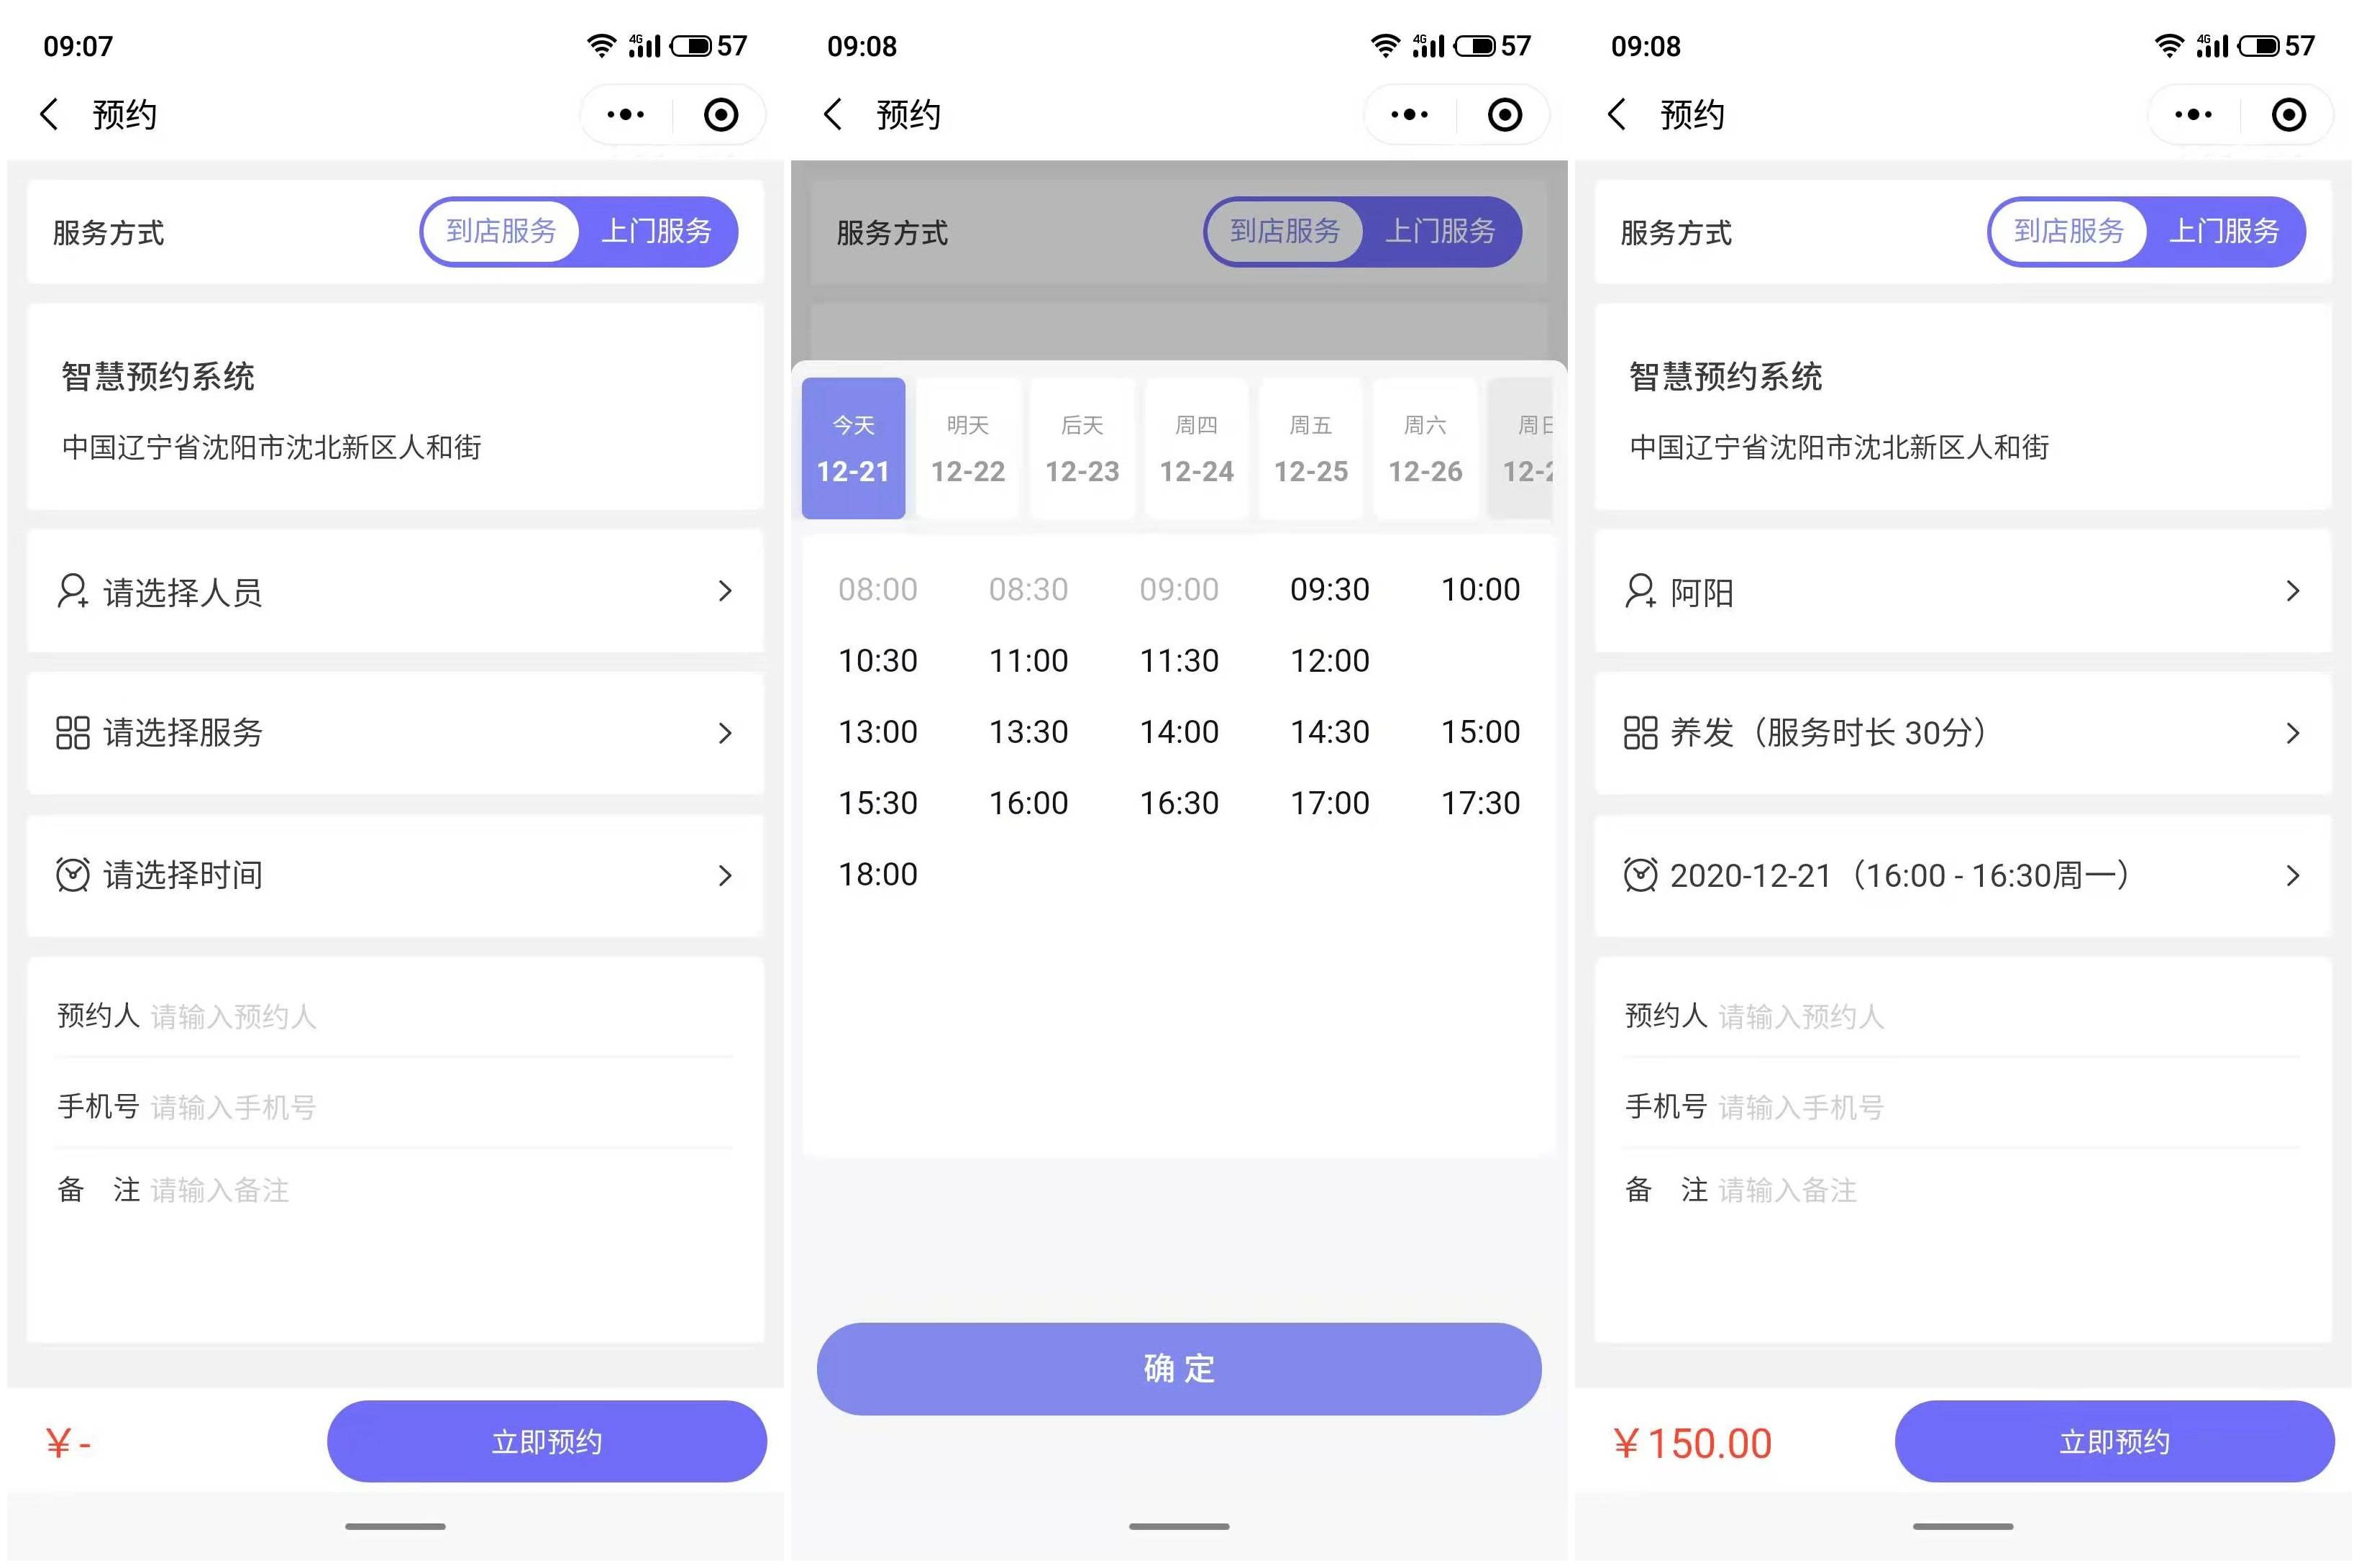
Task: Pick the 10:00 time slot
Action: coord(1480,589)
